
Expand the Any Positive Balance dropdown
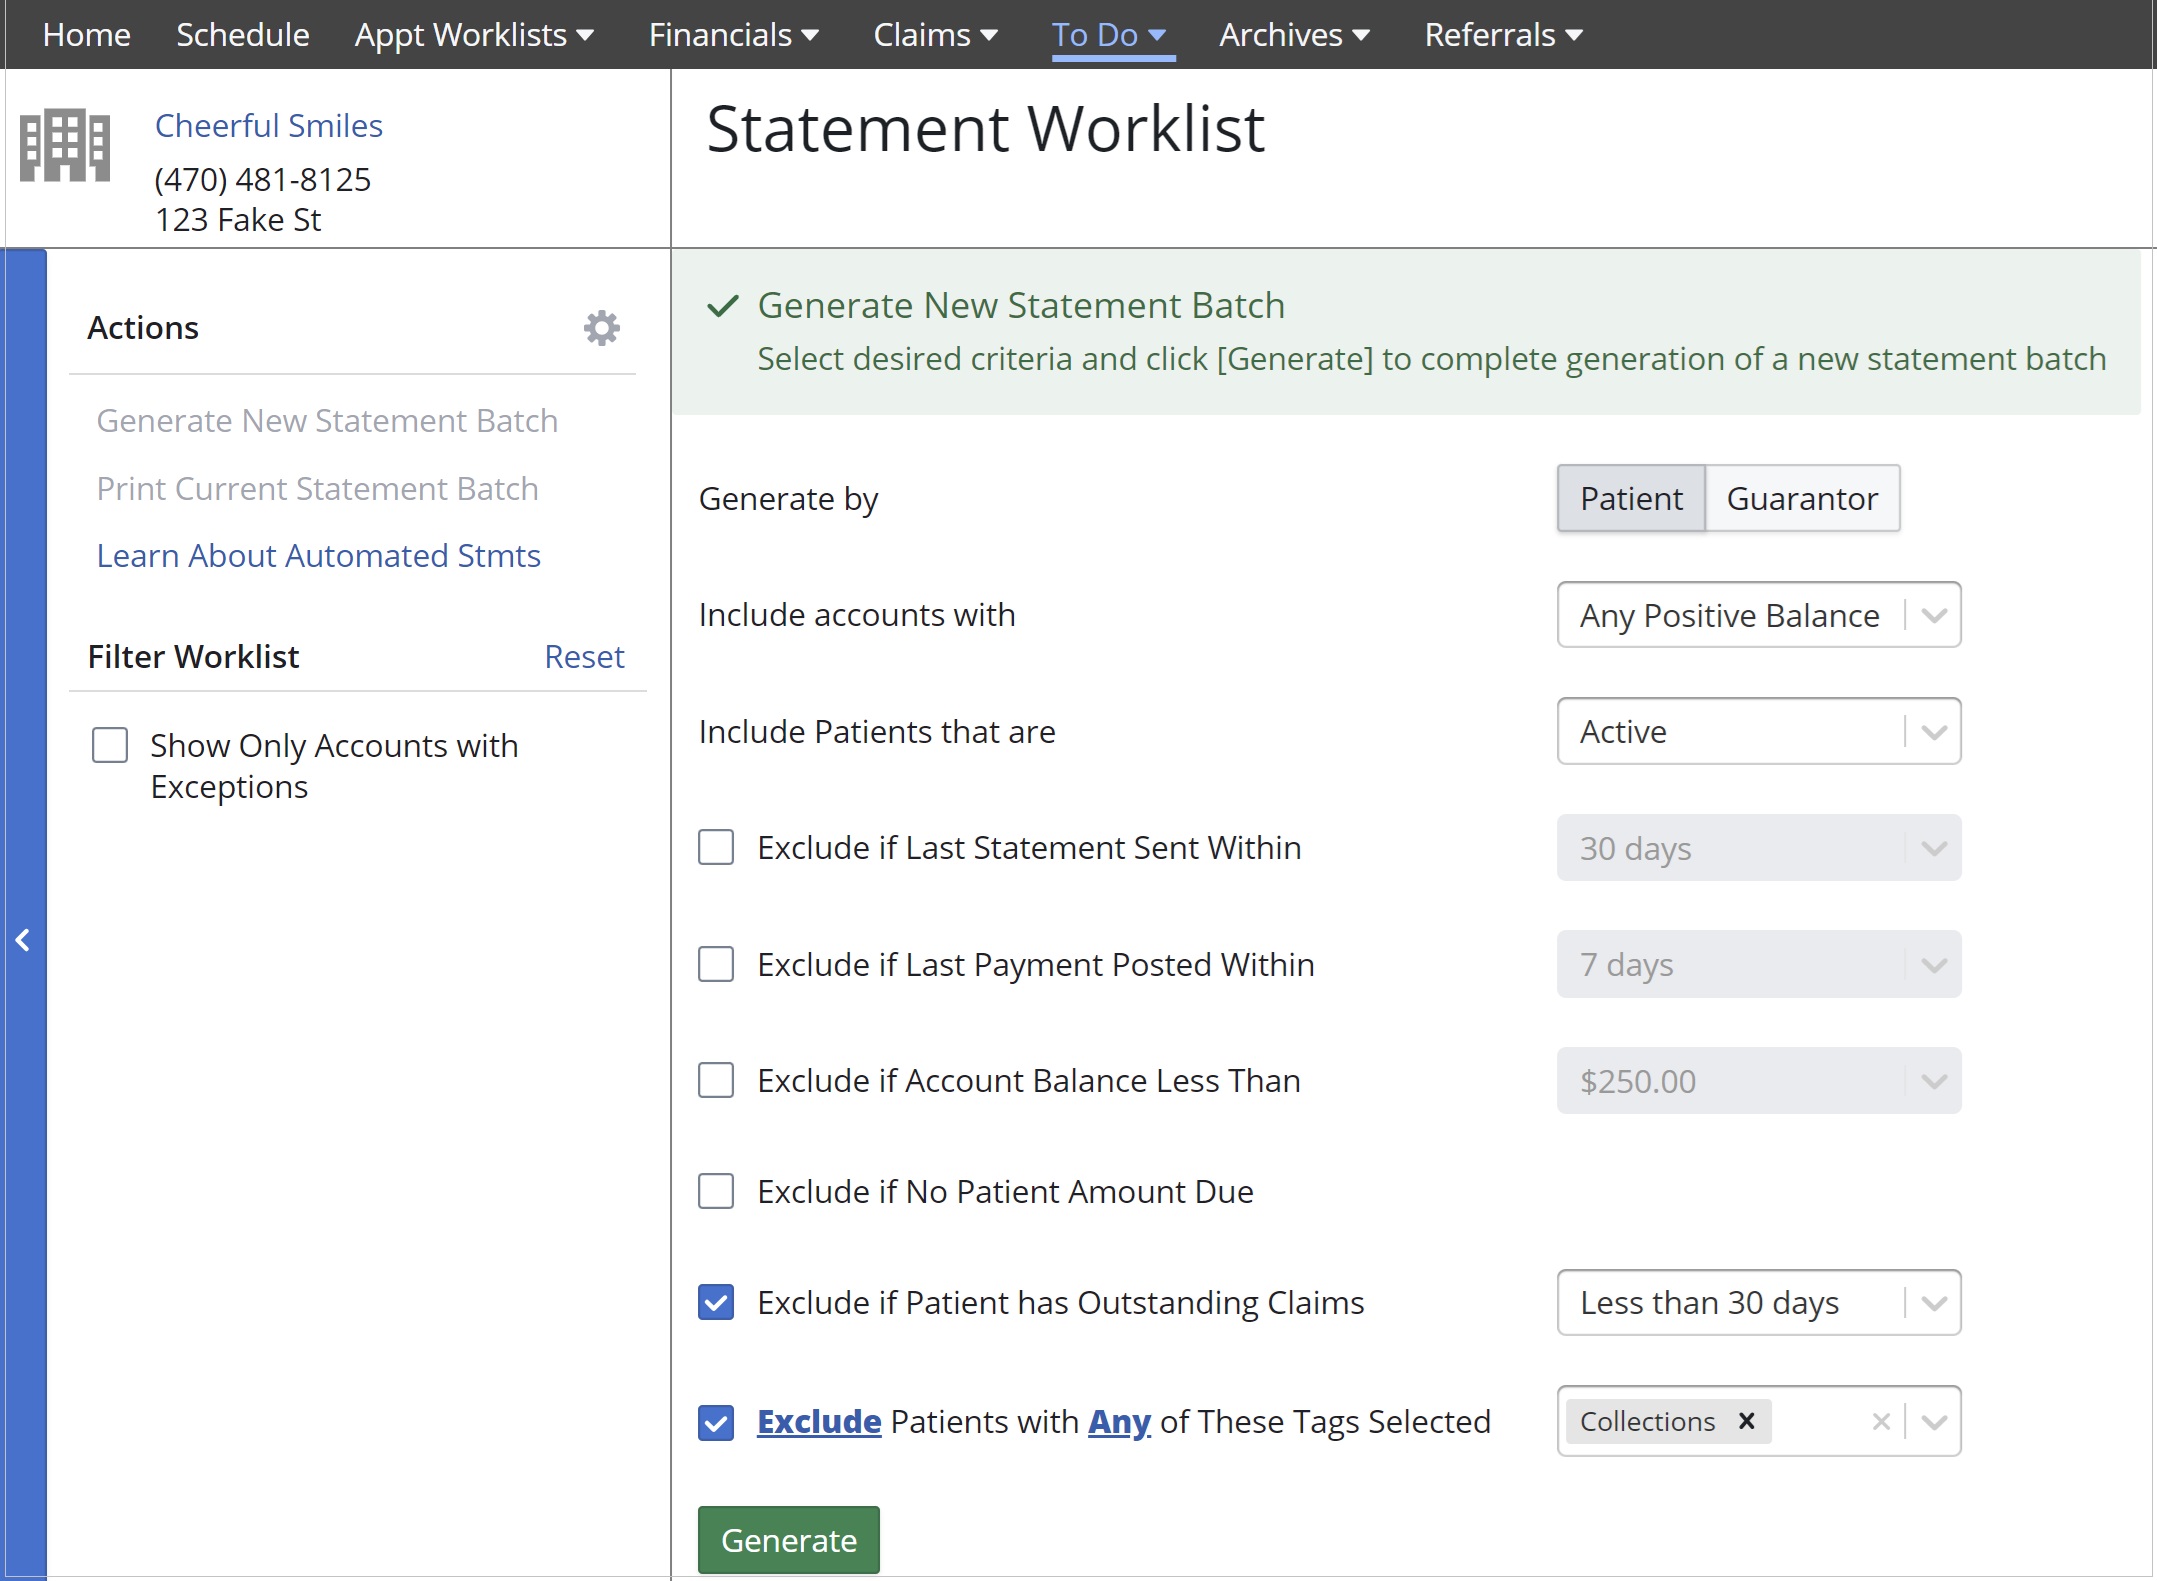click(x=1758, y=615)
